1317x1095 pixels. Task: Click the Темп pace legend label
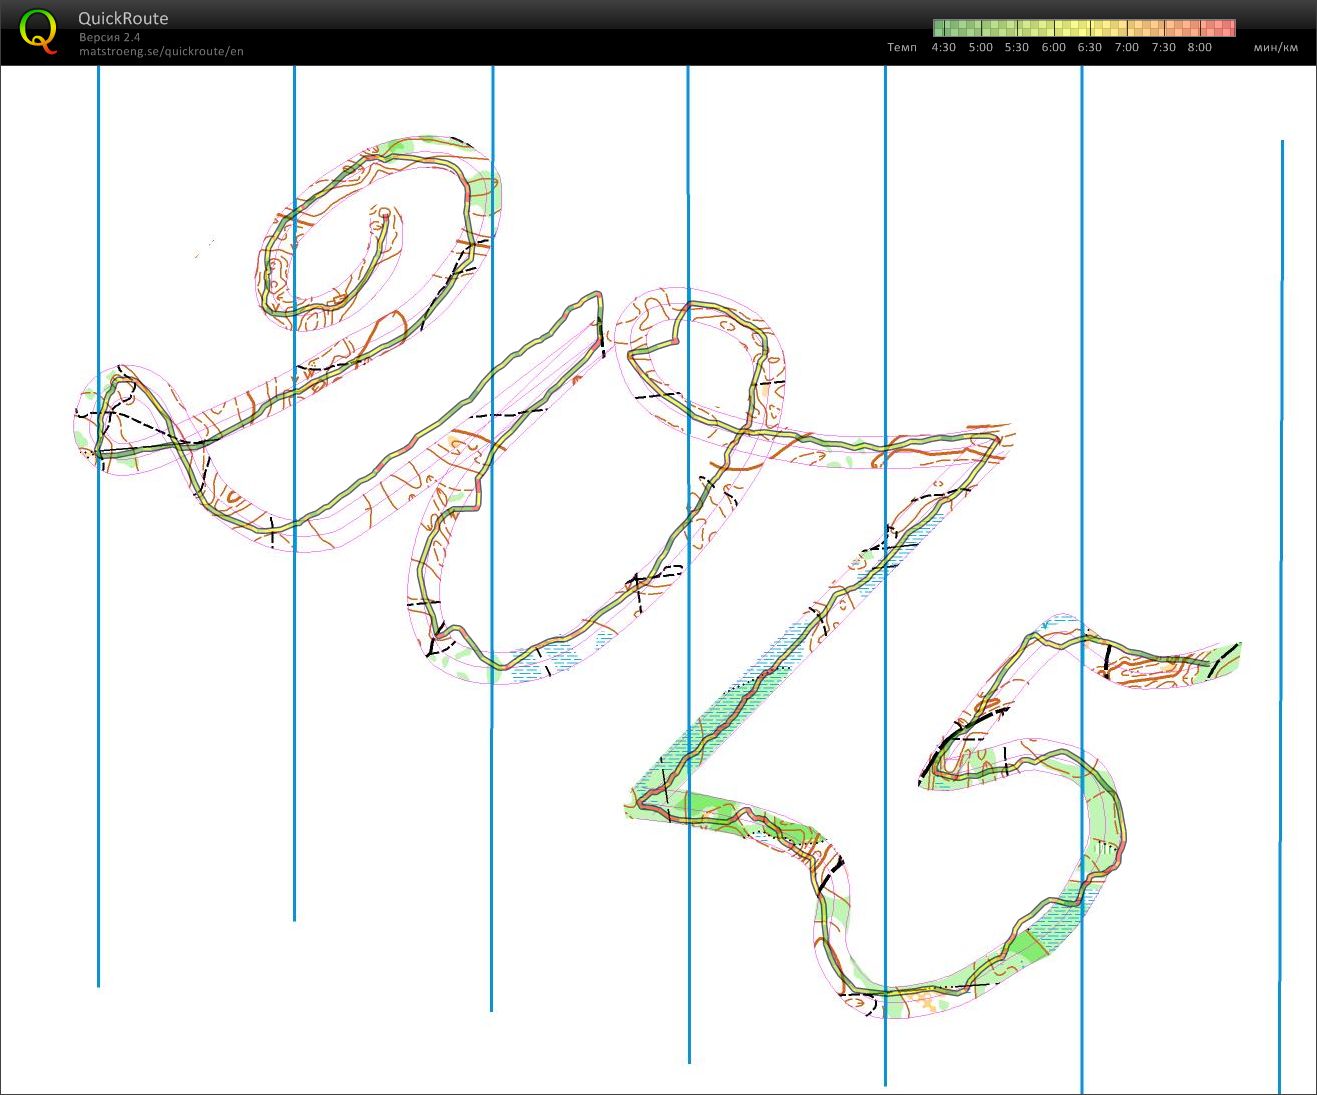pyautogui.click(x=901, y=47)
